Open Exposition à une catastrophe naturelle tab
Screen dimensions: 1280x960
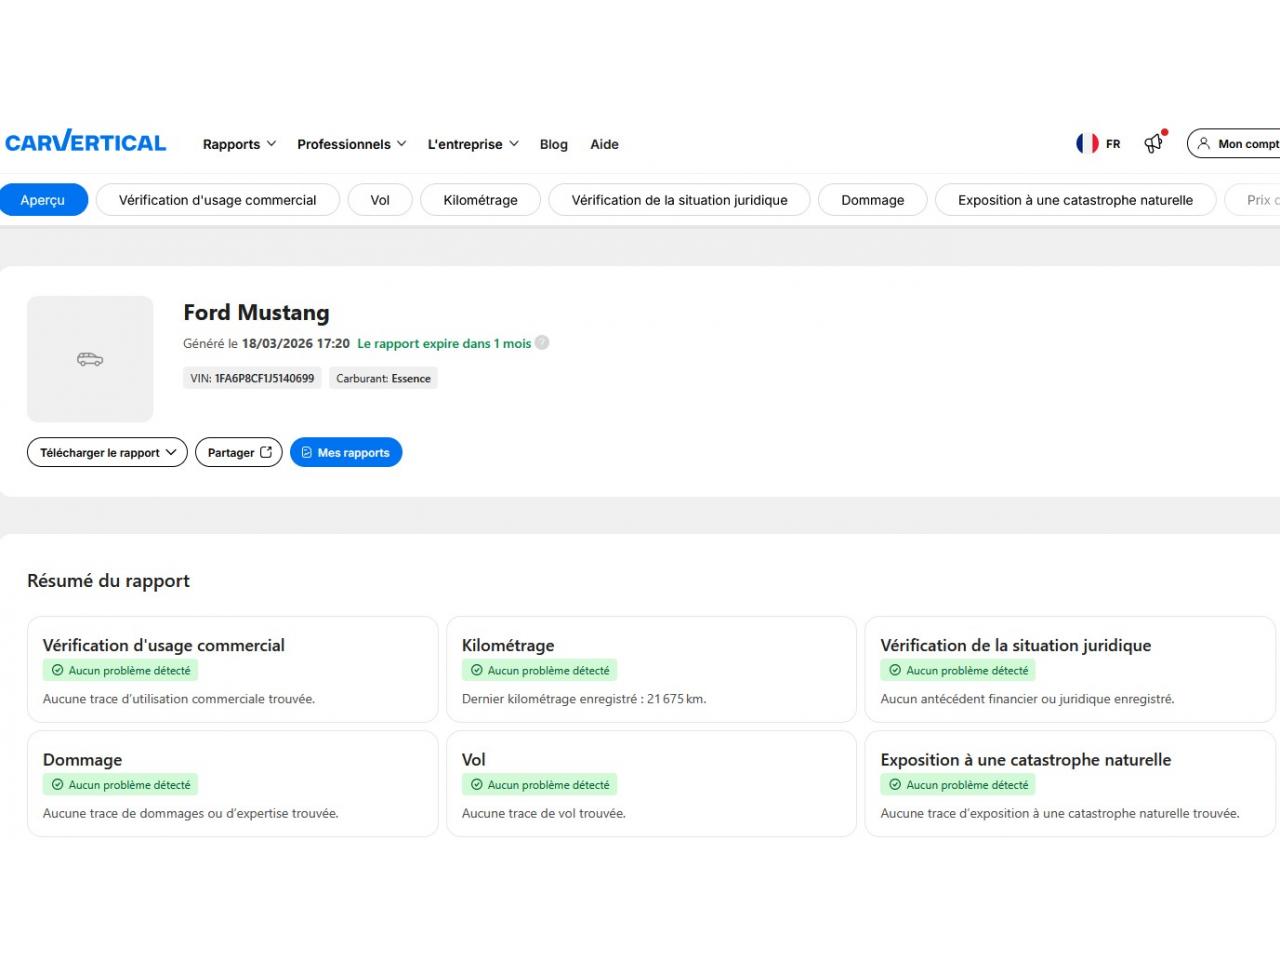pos(1075,200)
